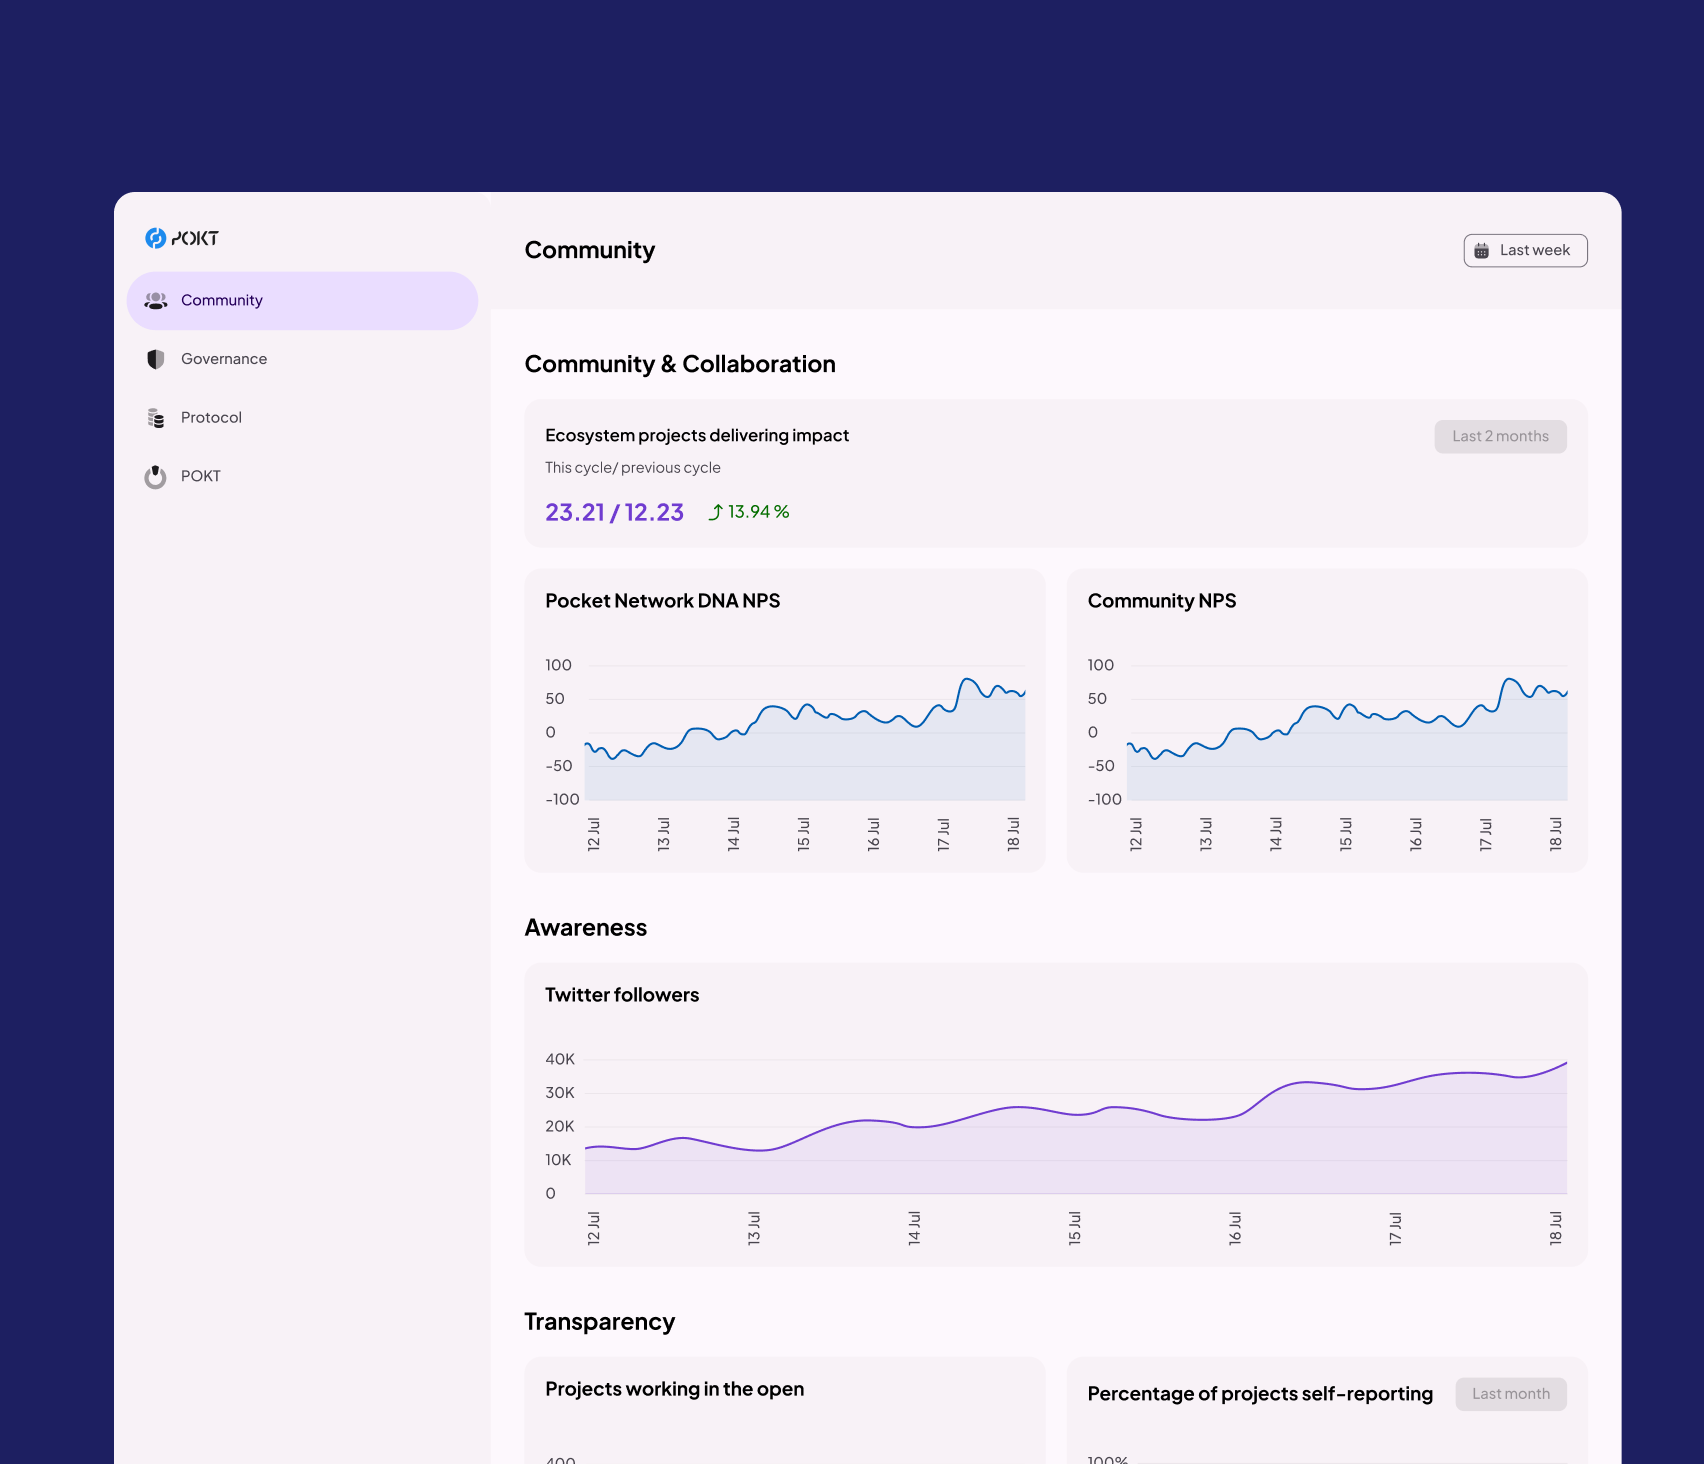Click the Community NPS area chart
Screen dimensions: 1704x1464
(1347, 740)
